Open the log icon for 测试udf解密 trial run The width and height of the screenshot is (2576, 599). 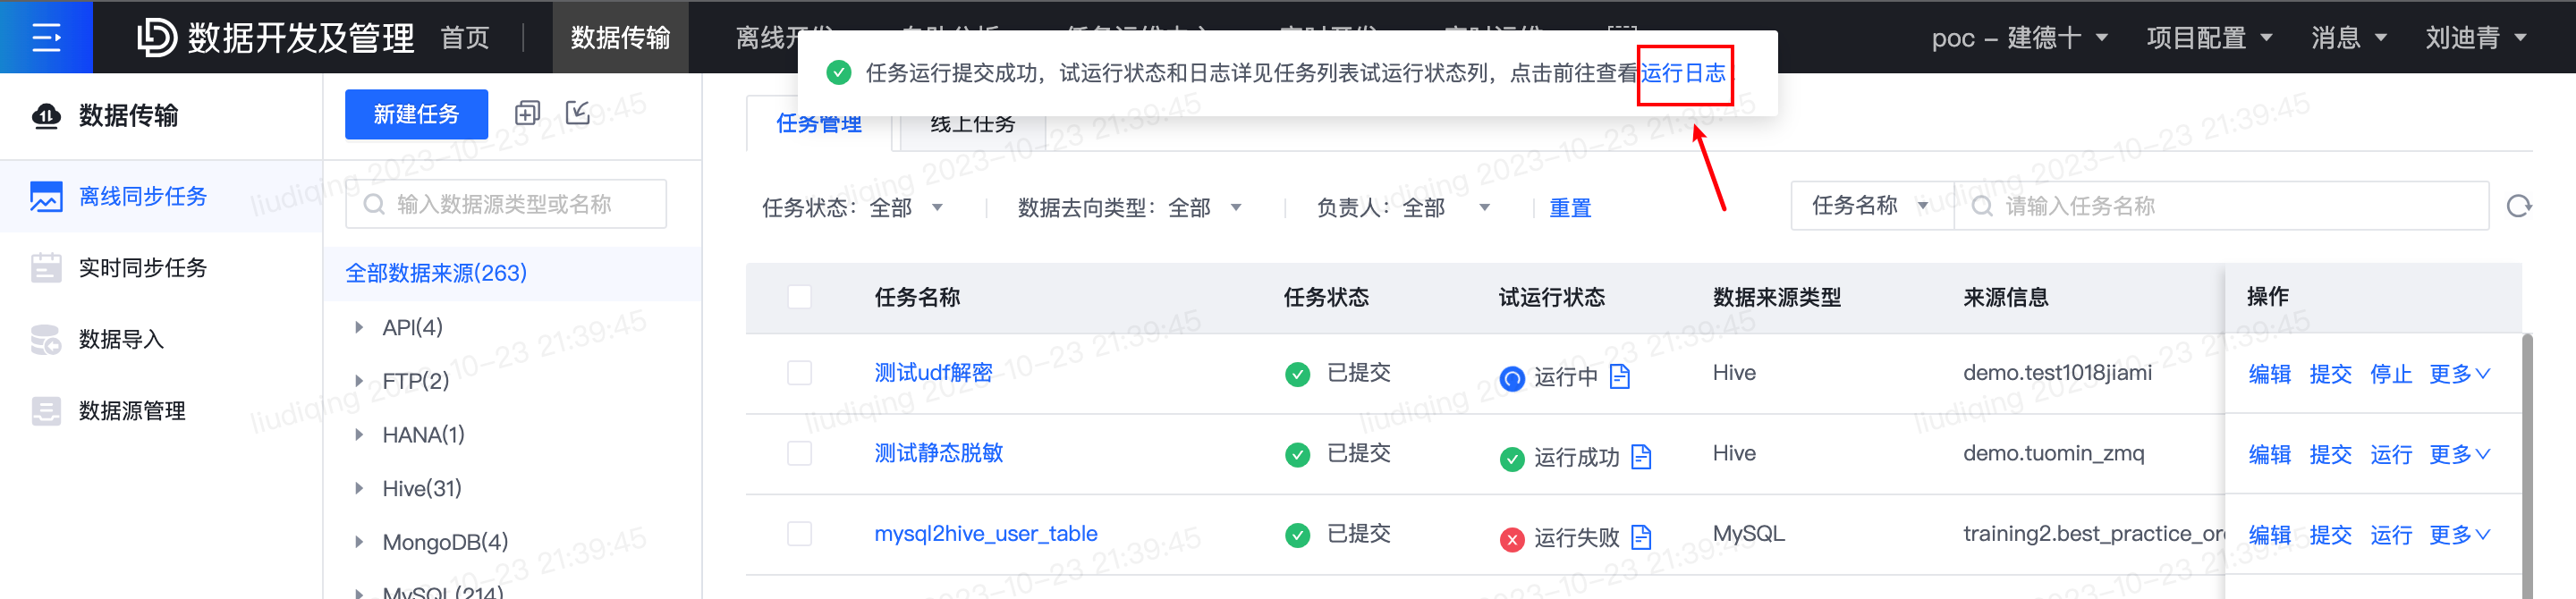[1620, 376]
